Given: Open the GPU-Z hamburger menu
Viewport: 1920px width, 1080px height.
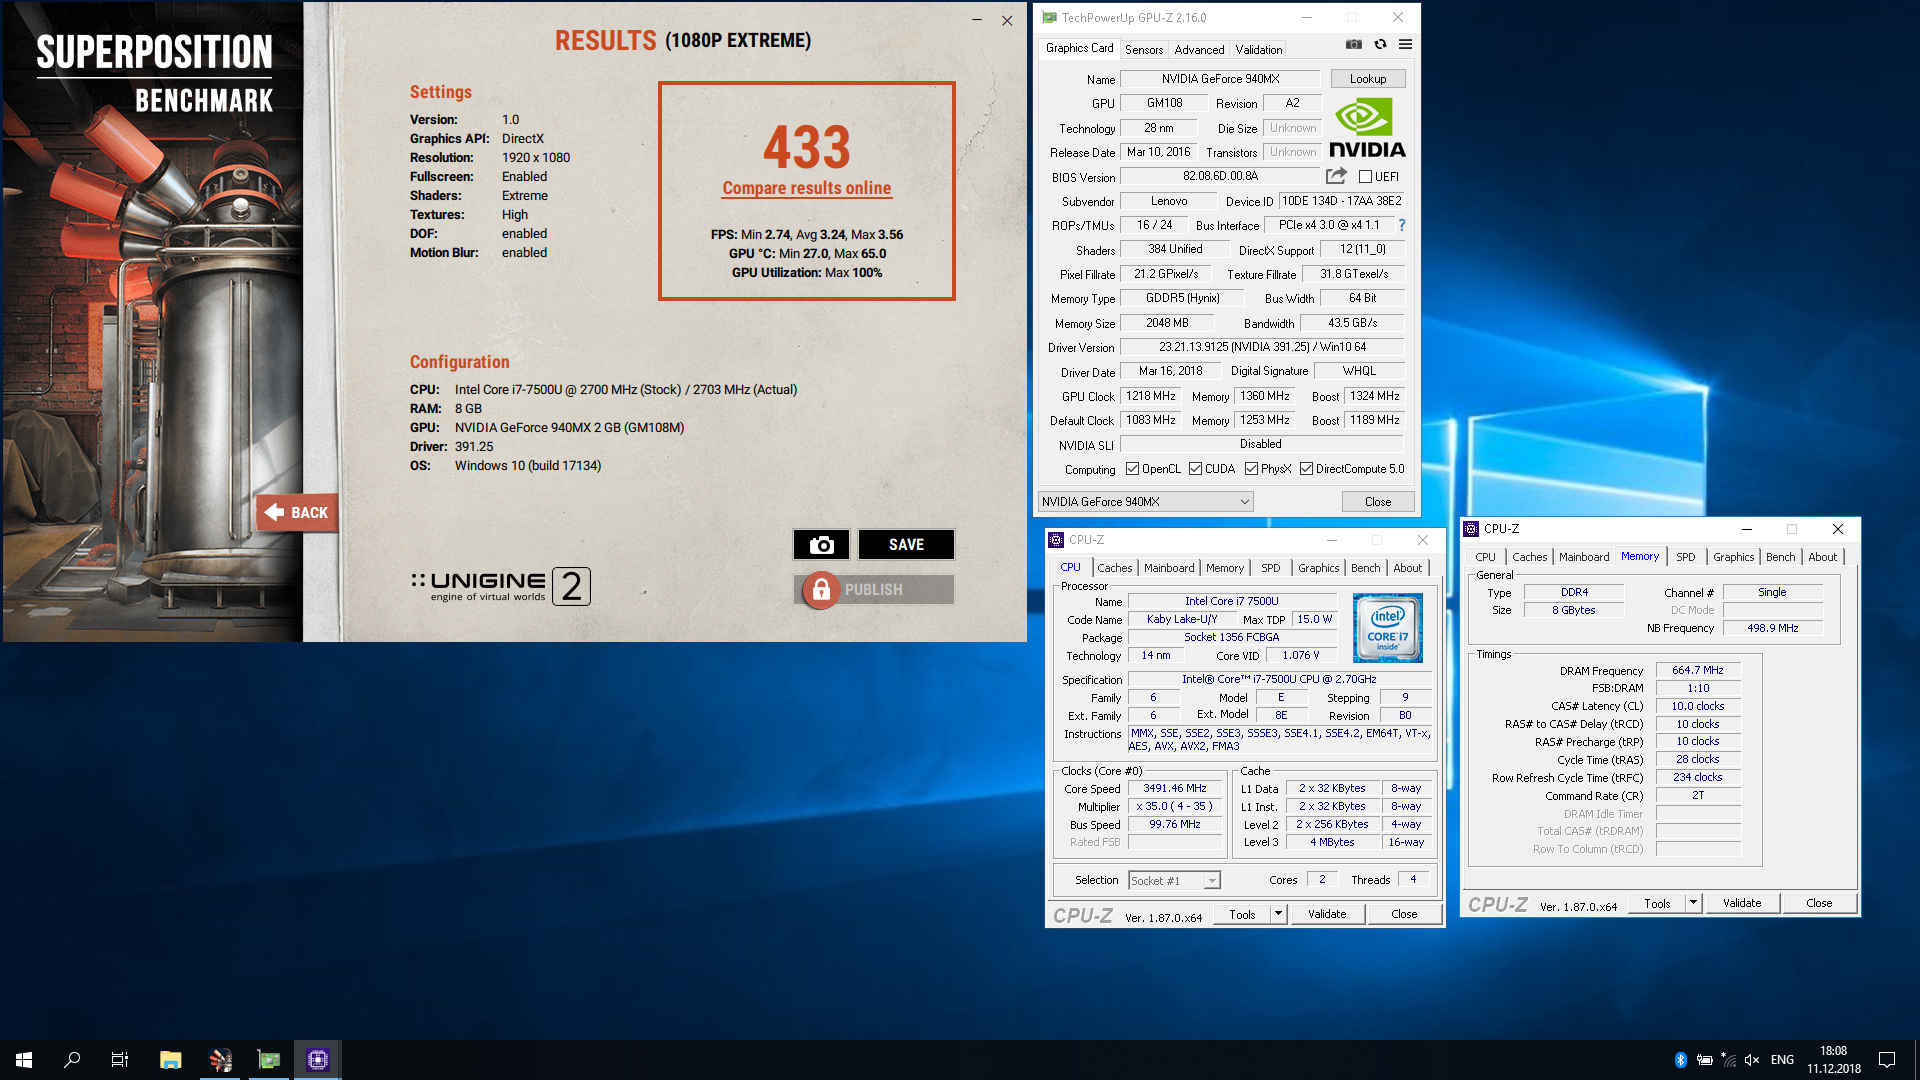Looking at the screenshot, I should (x=1405, y=44).
